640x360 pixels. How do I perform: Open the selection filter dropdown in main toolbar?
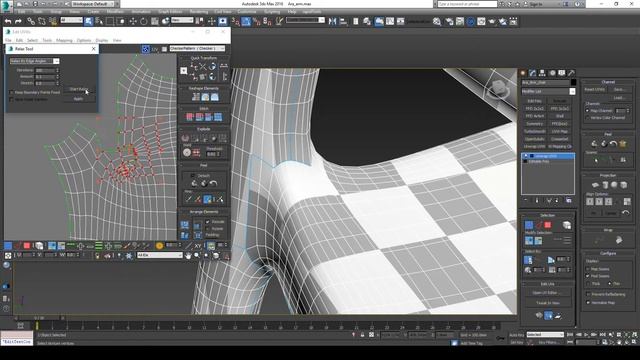(x=71, y=20)
